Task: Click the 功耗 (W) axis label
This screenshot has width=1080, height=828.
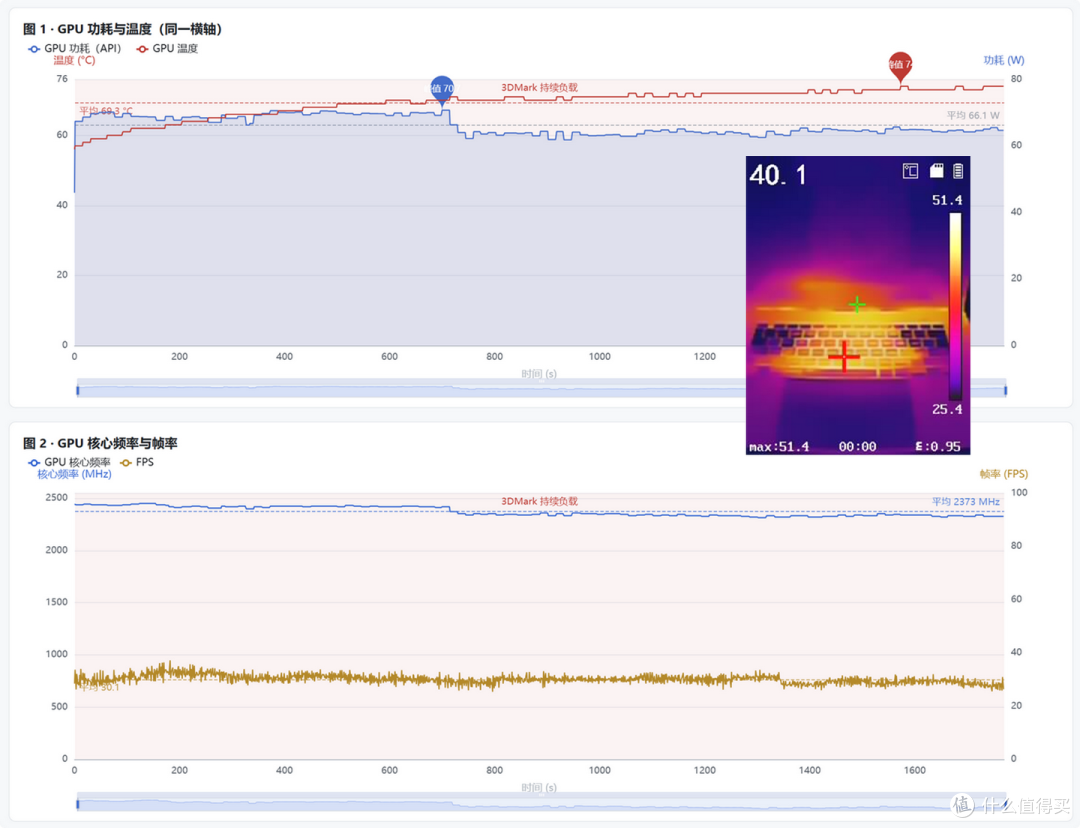Action: (x=1004, y=61)
